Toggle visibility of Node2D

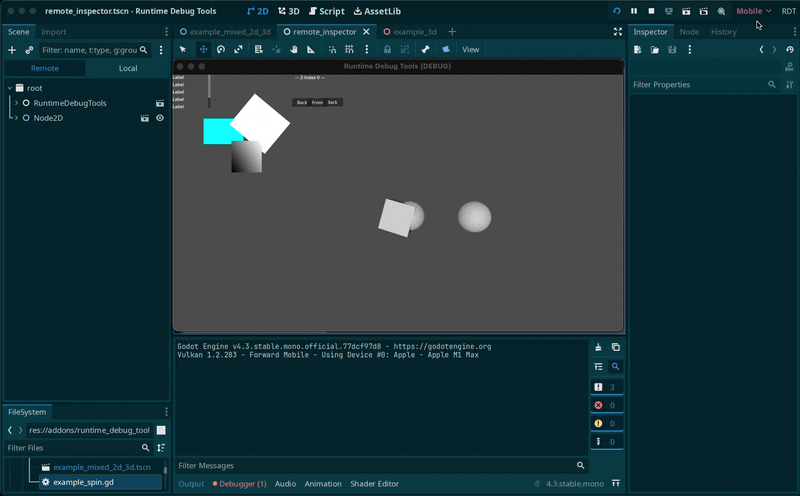[160, 118]
